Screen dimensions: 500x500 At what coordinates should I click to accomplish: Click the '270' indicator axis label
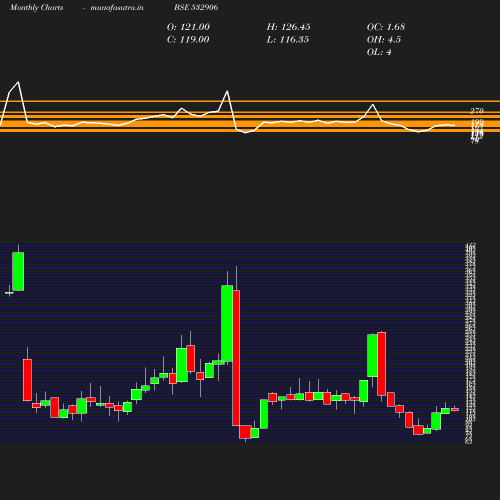point(477,111)
